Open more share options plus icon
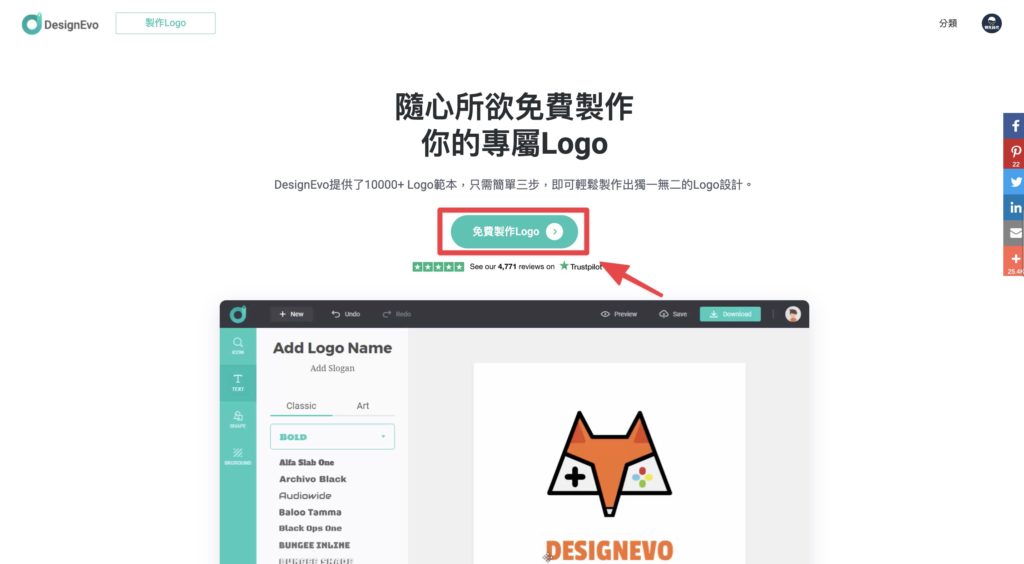The image size is (1024, 564). [x=1014, y=261]
